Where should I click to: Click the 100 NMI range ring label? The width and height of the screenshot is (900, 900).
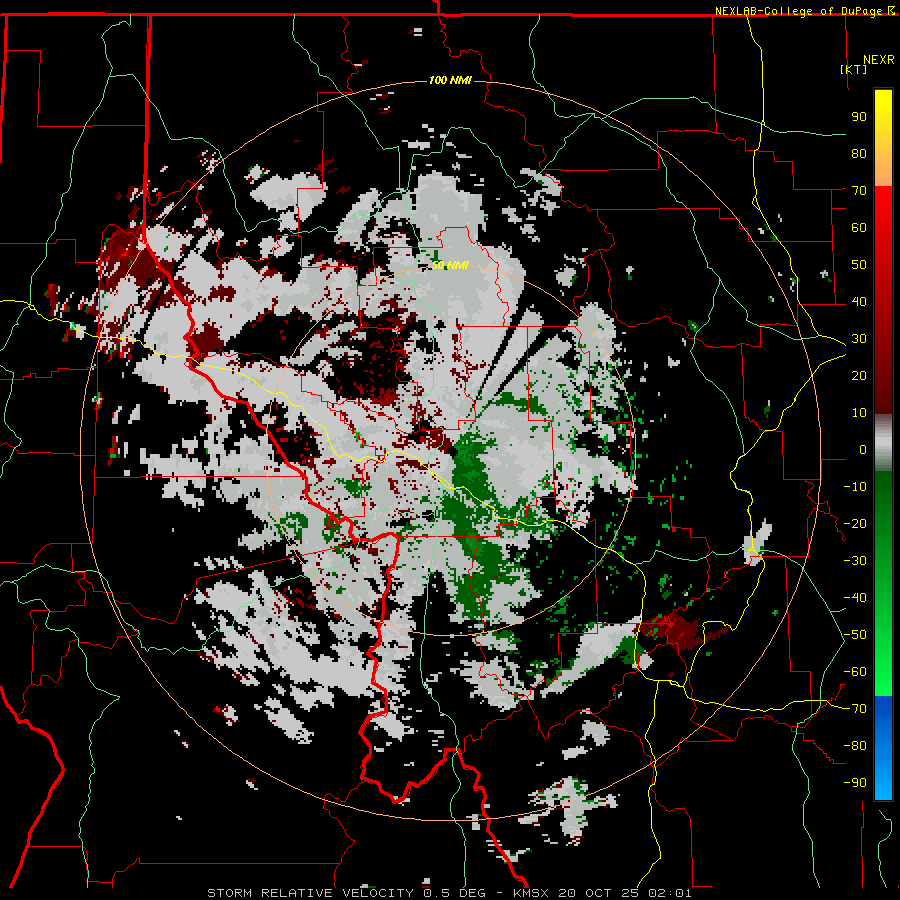click(450, 80)
